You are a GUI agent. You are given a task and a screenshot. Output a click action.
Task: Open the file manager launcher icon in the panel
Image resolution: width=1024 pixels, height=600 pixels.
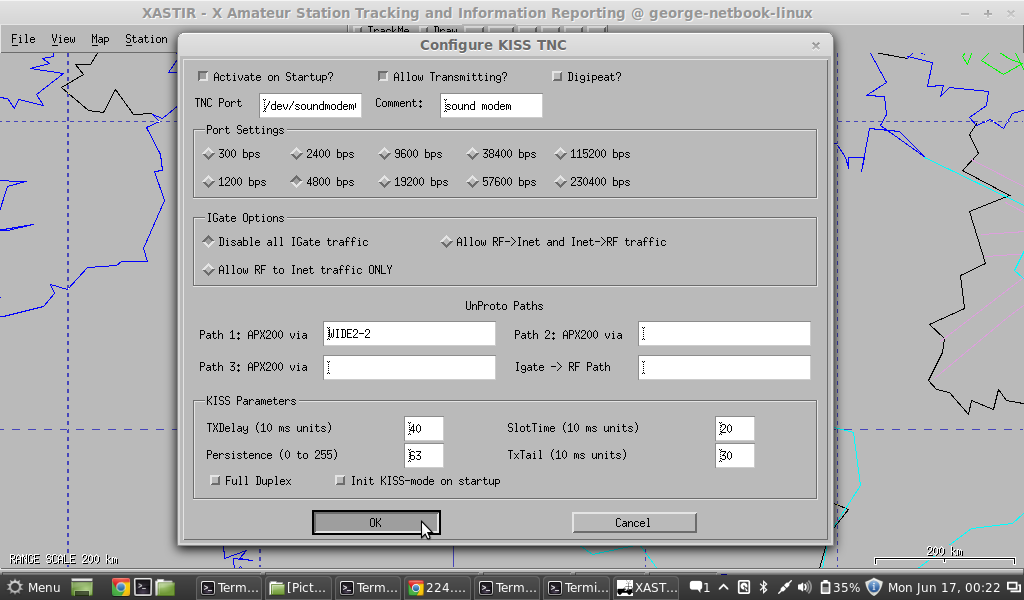click(x=165, y=587)
